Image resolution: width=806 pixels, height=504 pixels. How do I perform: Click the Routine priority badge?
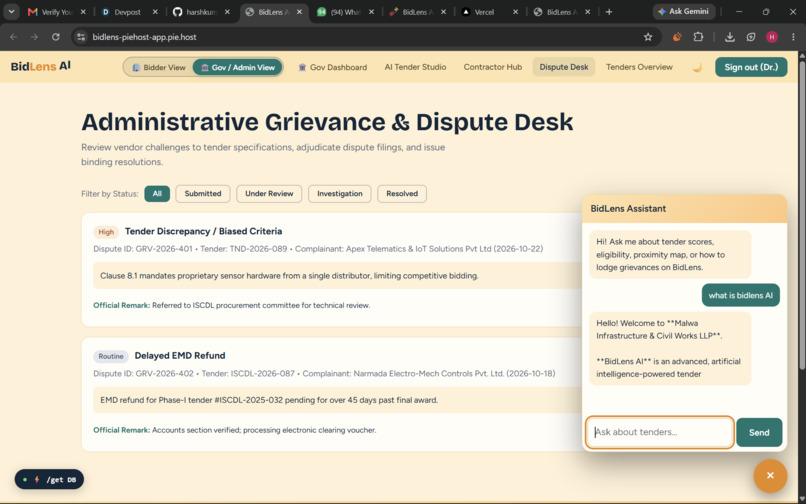111,356
